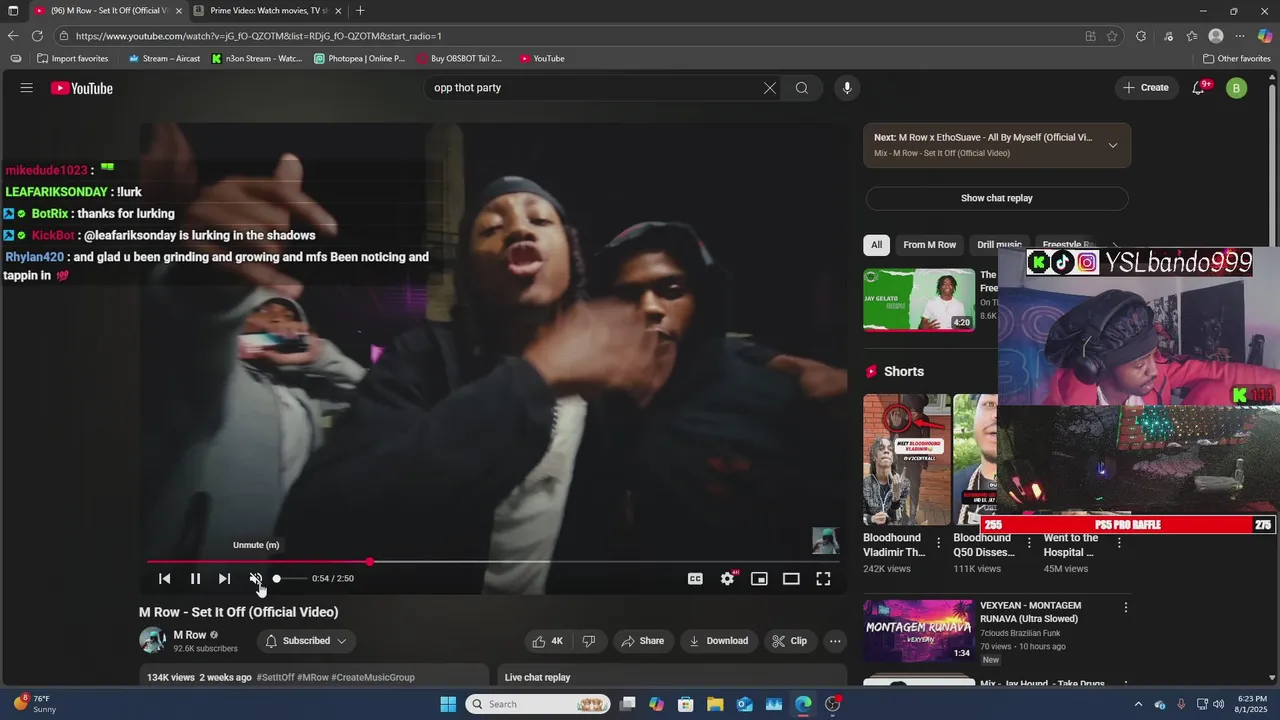Viewport: 1280px width, 720px height.
Task: Open the YouTube hamburger guide menu
Action: [x=27, y=88]
